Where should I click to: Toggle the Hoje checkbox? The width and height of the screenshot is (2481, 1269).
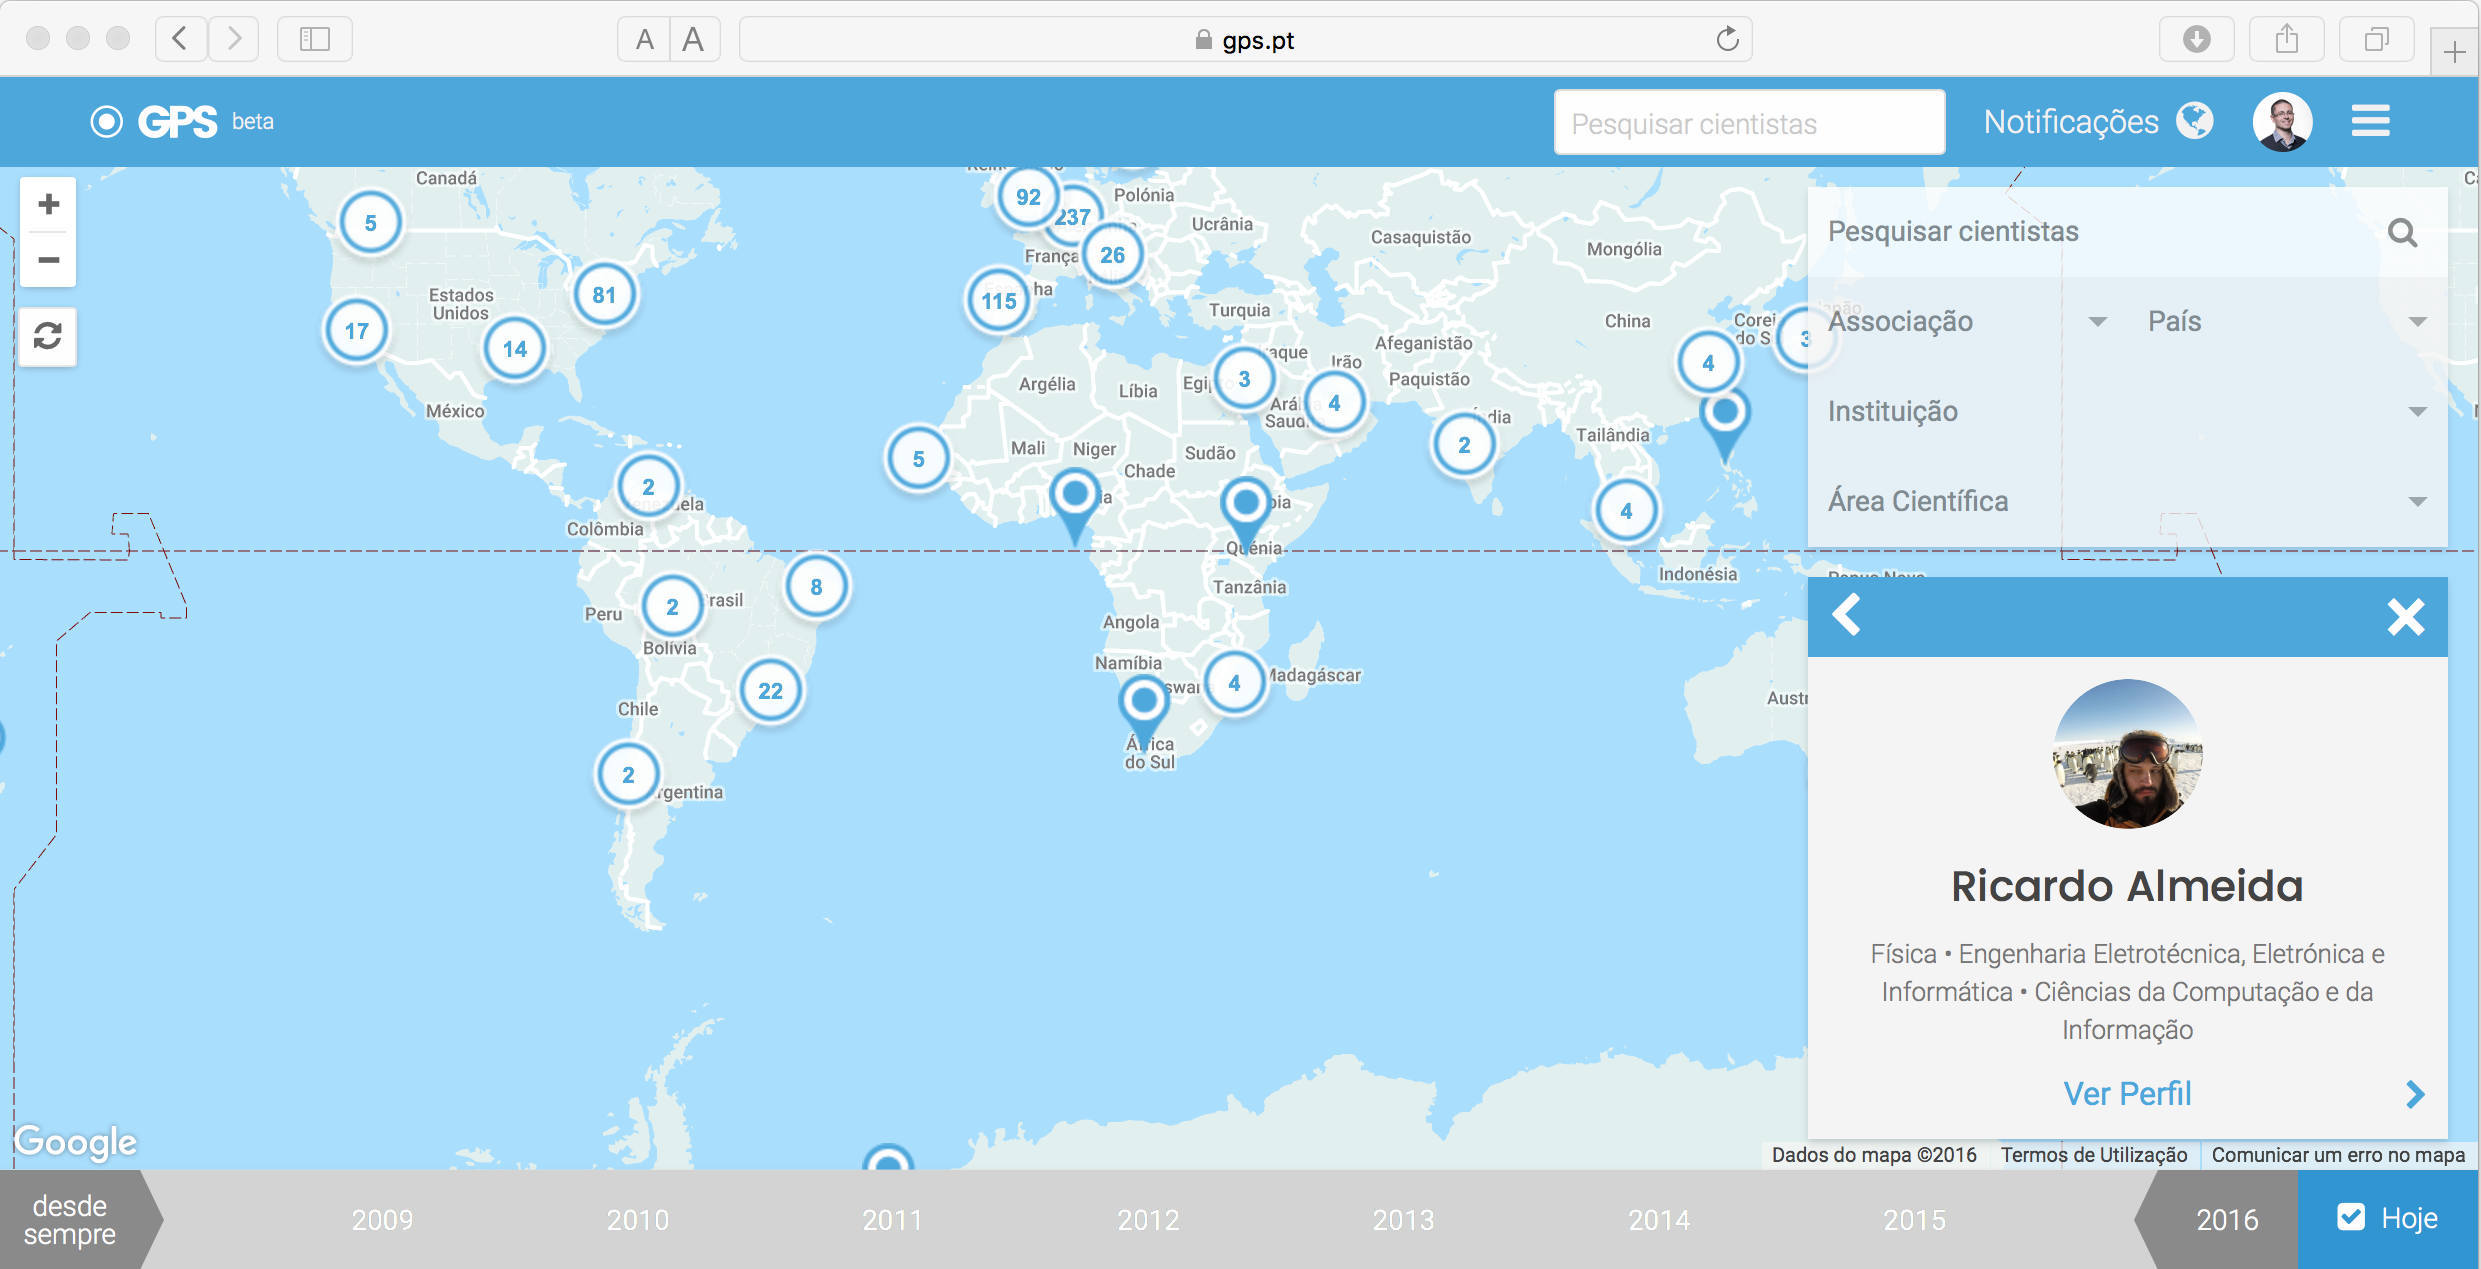point(2350,1217)
